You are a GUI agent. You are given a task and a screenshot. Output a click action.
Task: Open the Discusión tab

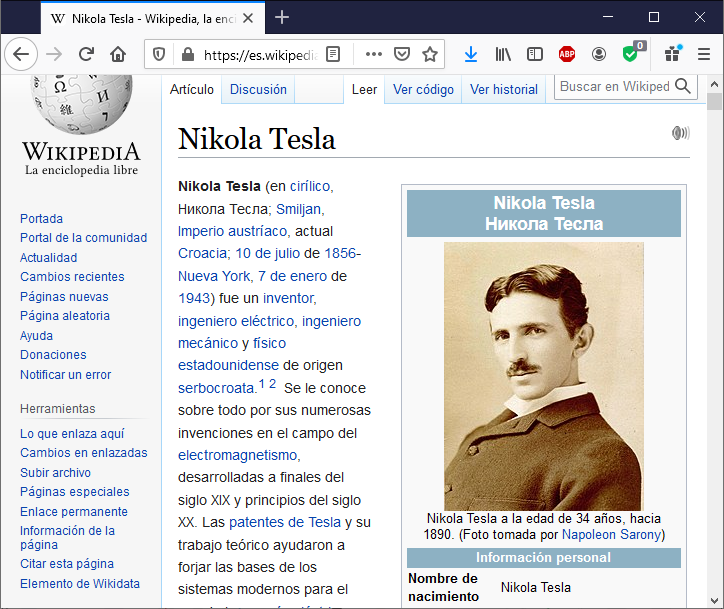258,89
